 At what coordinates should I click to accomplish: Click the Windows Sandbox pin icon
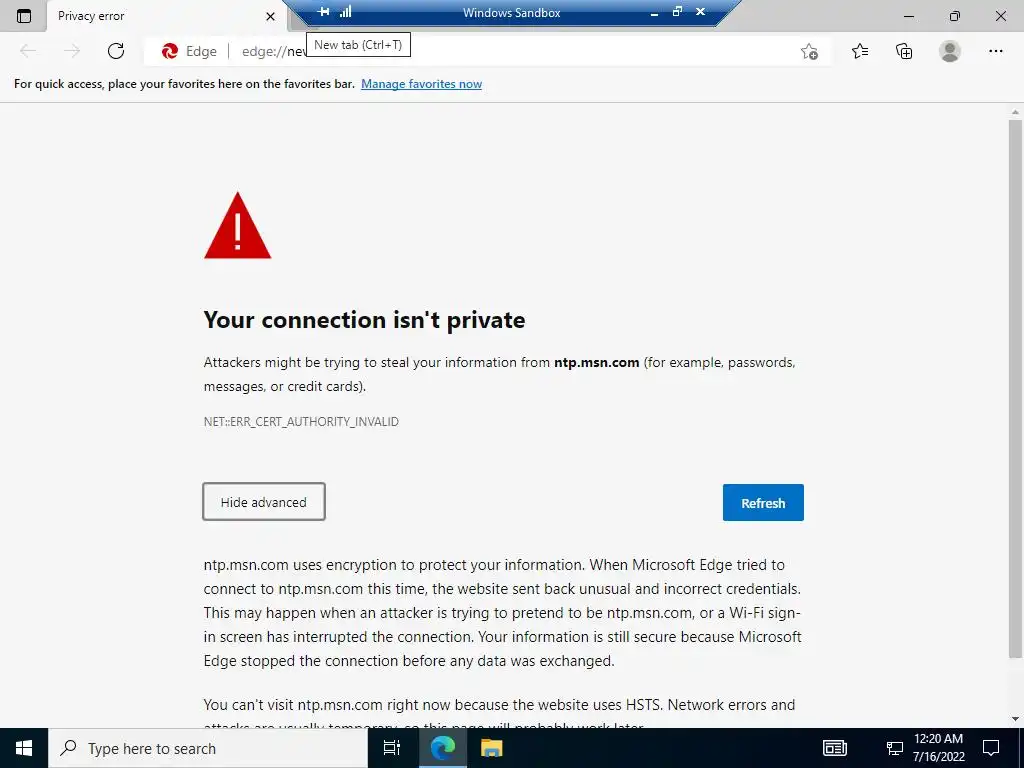[323, 12]
